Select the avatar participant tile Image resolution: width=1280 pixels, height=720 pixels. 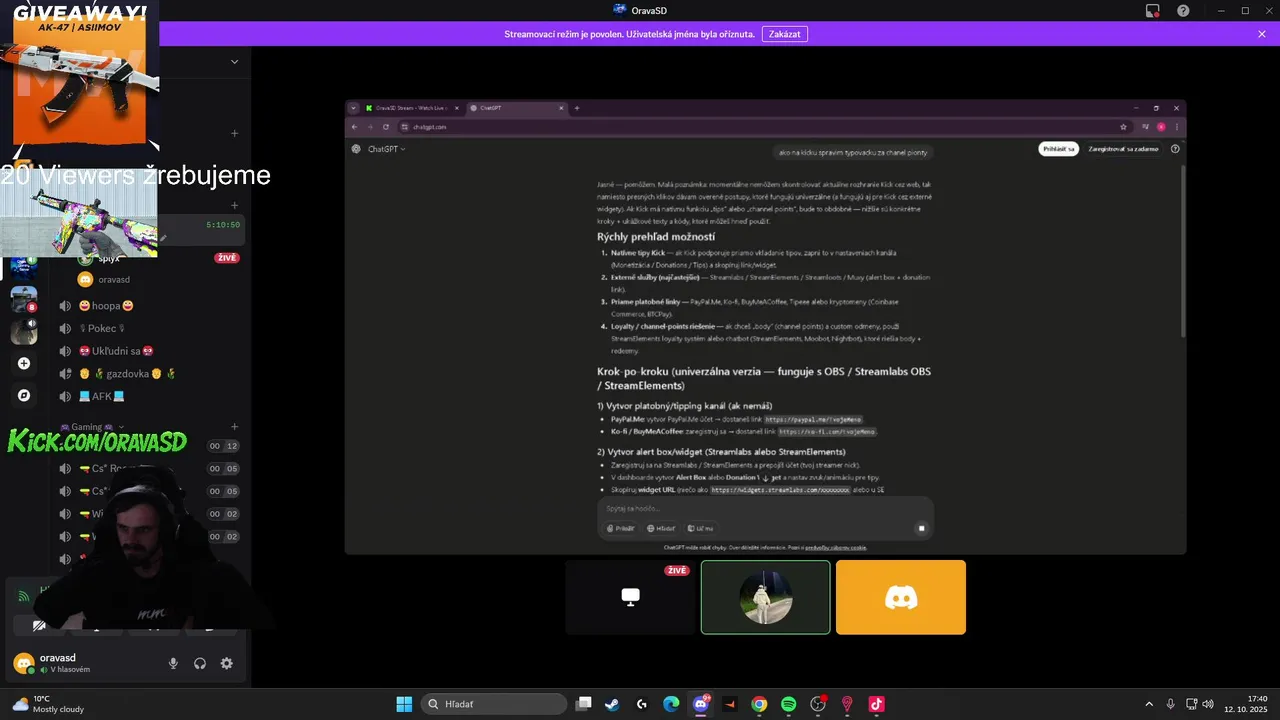pyautogui.click(x=766, y=597)
